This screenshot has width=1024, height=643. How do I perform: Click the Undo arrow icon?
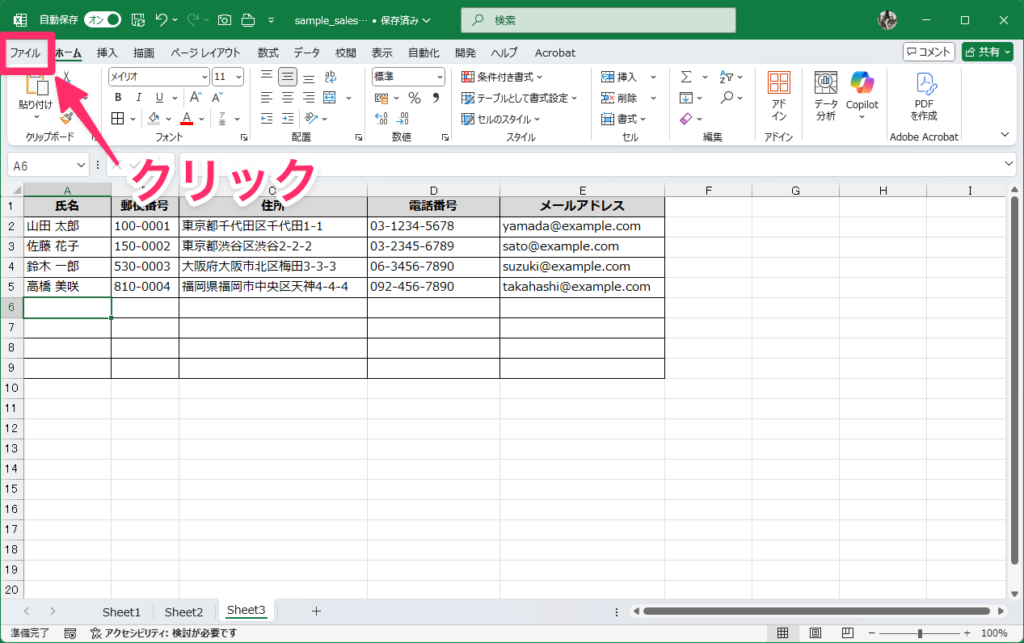click(161, 20)
